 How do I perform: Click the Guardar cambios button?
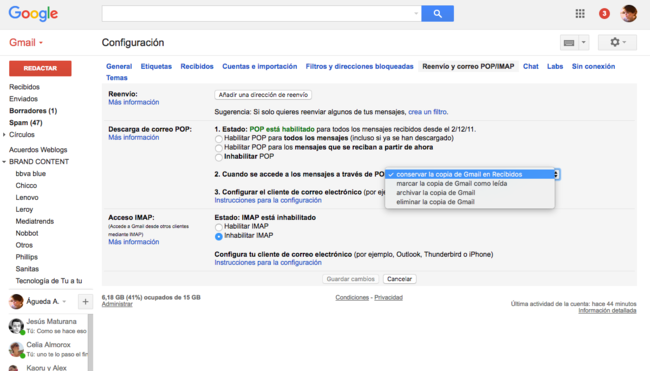click(350, 279)
